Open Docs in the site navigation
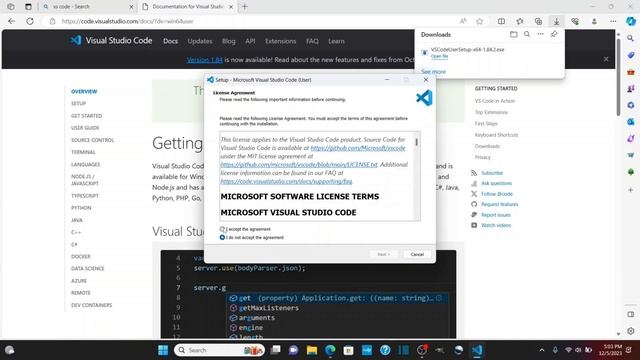Screen dimensions: 640x360 170,41
